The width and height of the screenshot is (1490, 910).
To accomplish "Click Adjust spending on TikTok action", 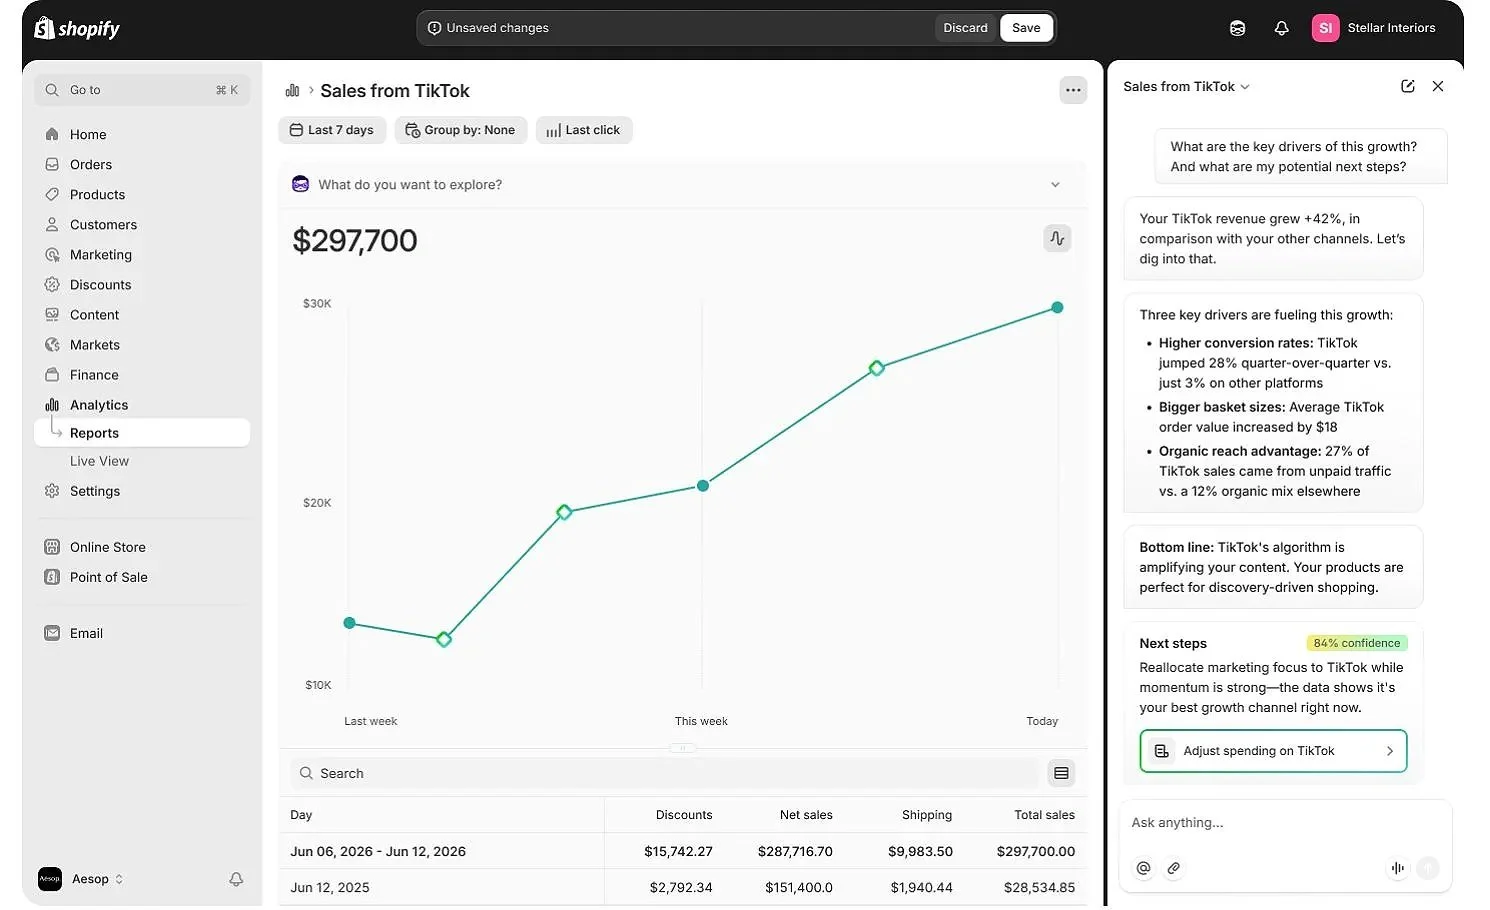I will click(x=1273, y=751).
